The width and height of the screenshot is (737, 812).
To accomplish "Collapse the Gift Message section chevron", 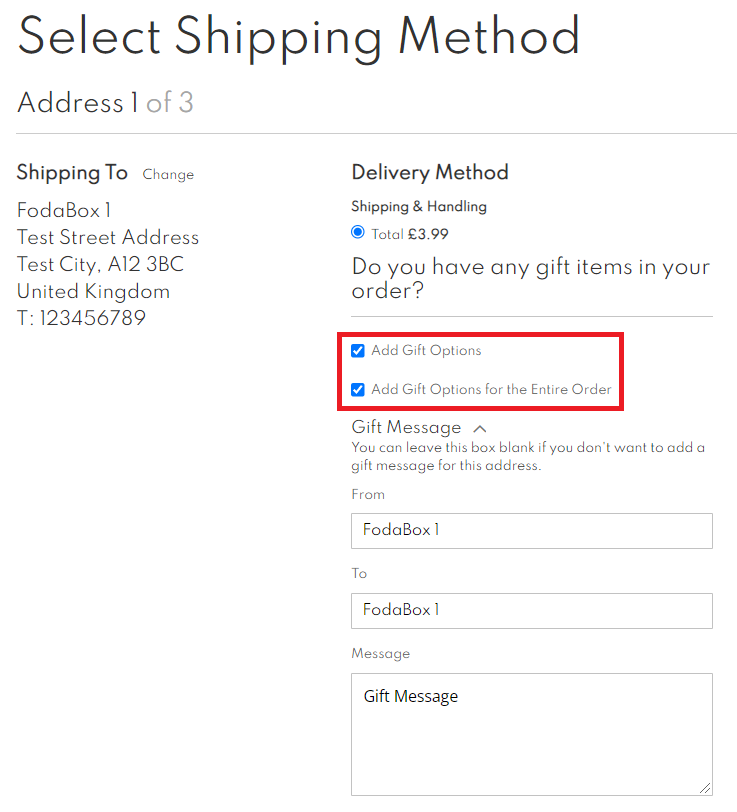I will [x=480, y=427].
